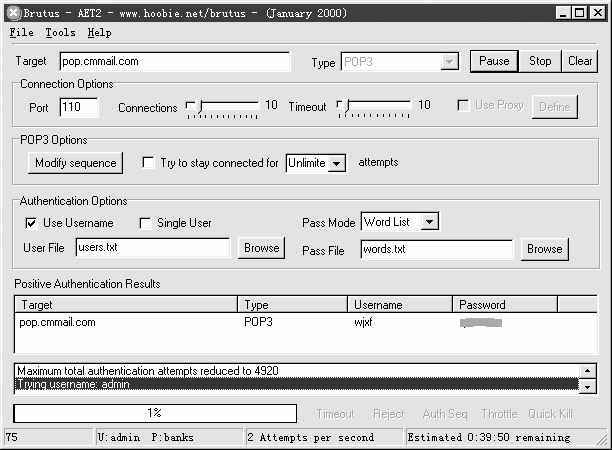
Task: Click the Modify sequence button
Action: click(x=75, y=163)
